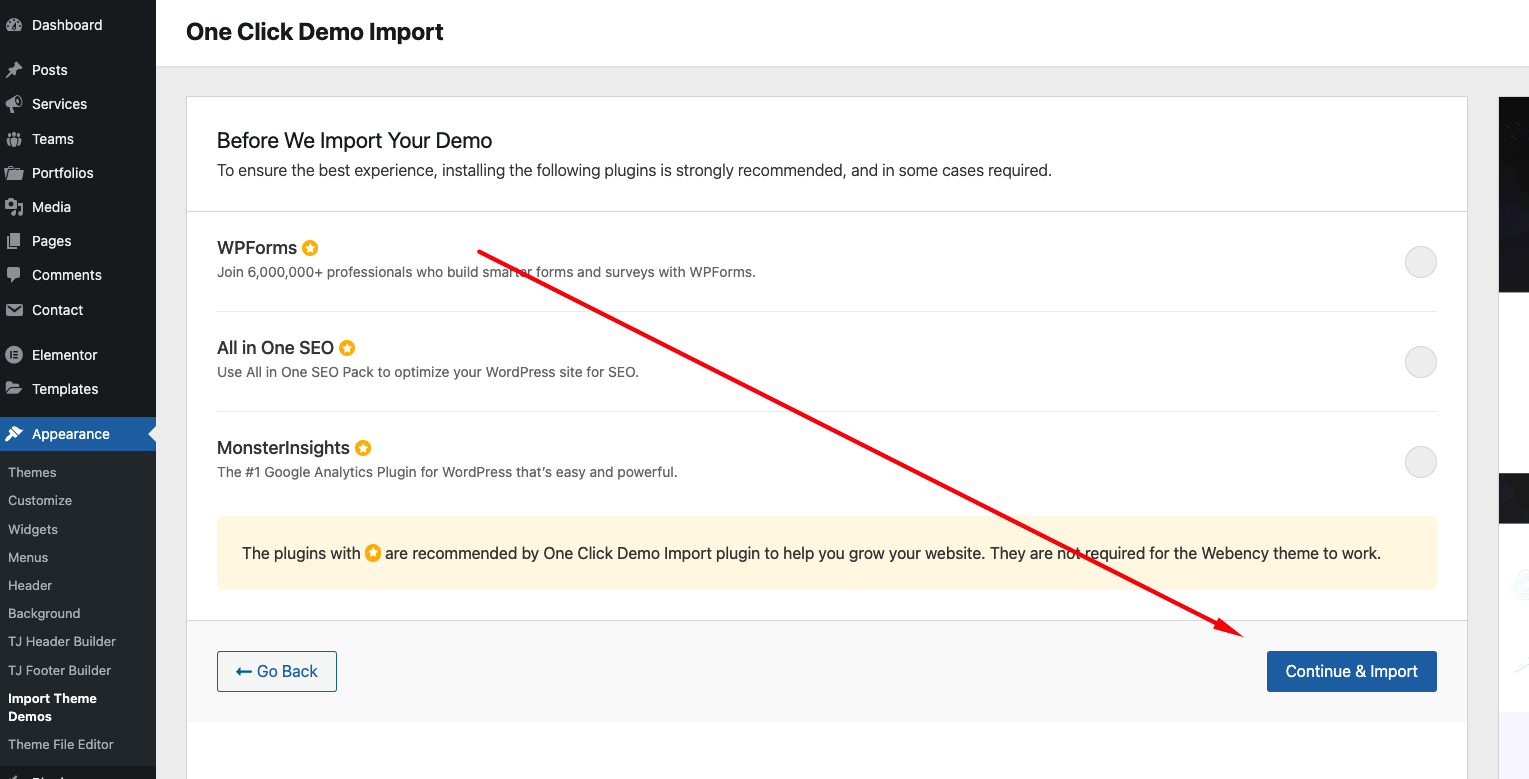The height and width of the screenshot is (779, 1529).
Task: Open the Teams menu
Action: (x=78, y=139)
